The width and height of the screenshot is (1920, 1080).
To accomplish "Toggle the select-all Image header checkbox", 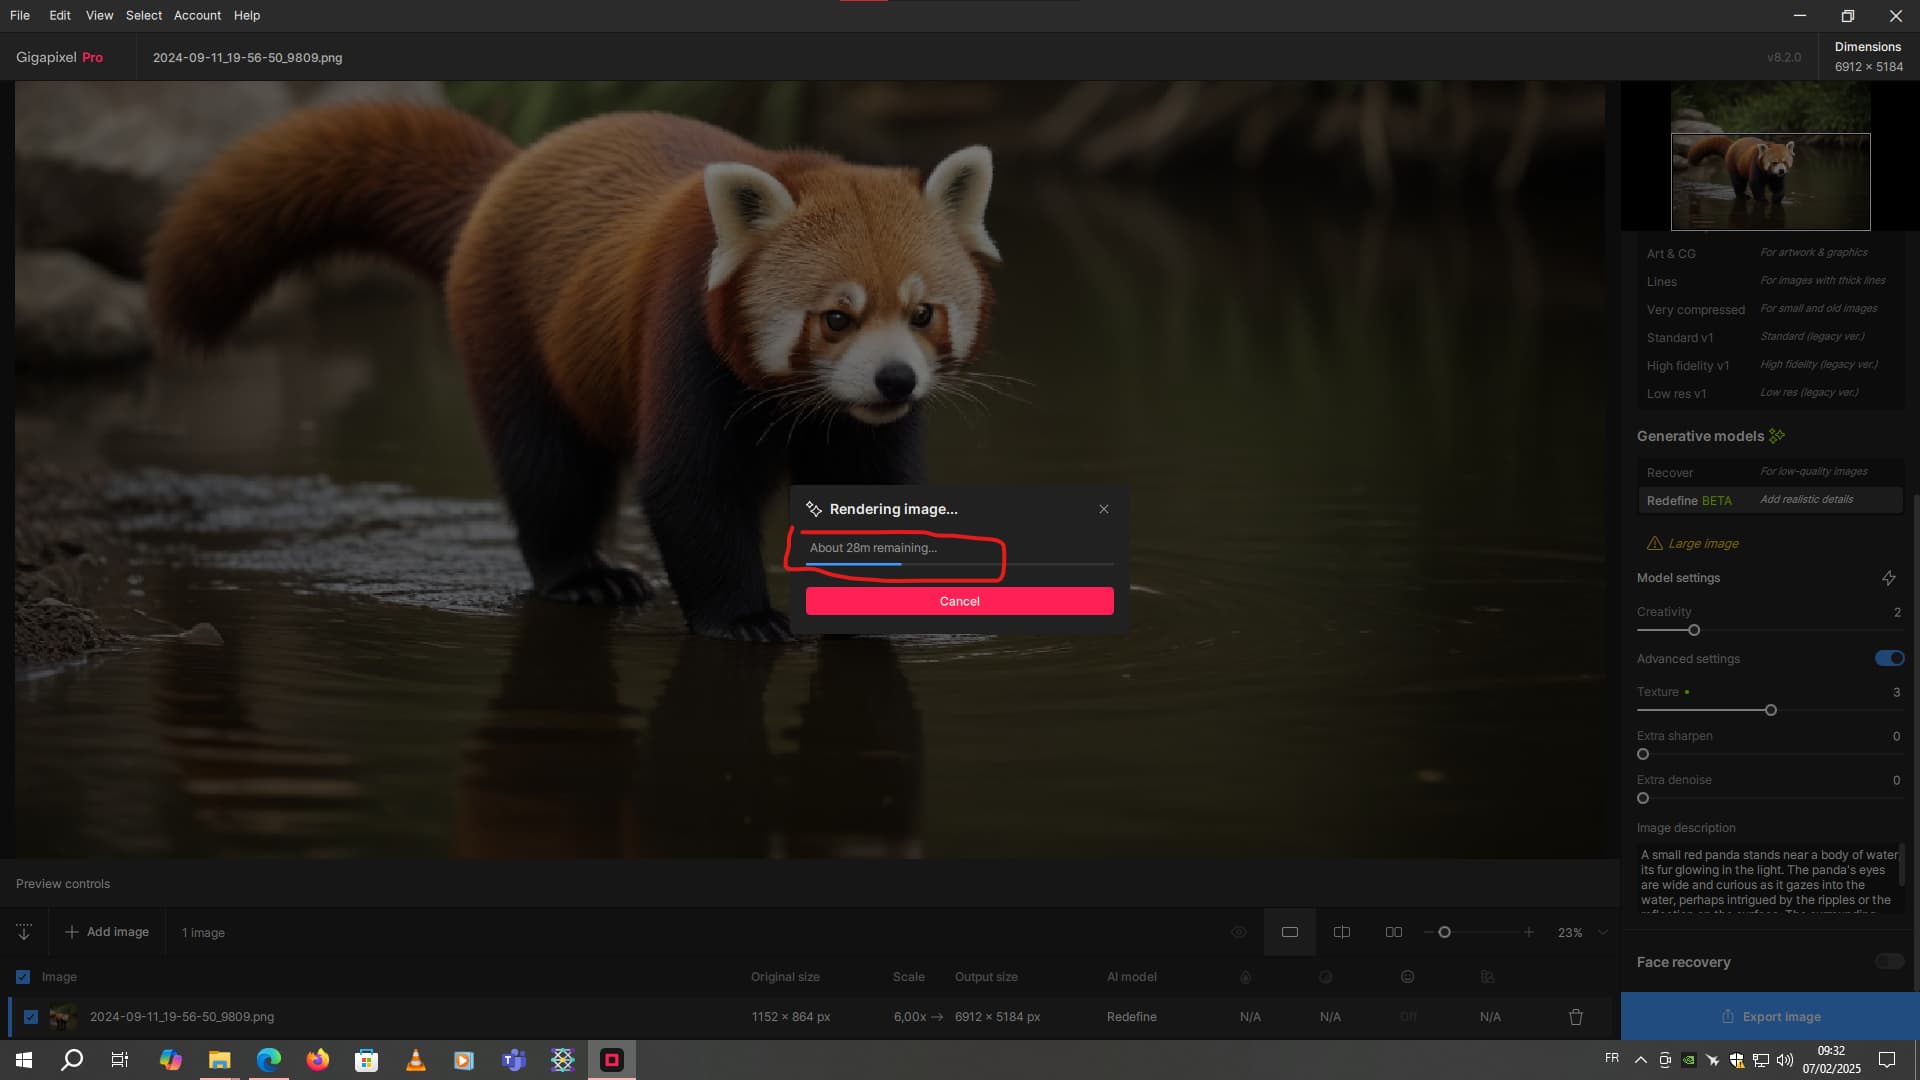I will (23, 977).
